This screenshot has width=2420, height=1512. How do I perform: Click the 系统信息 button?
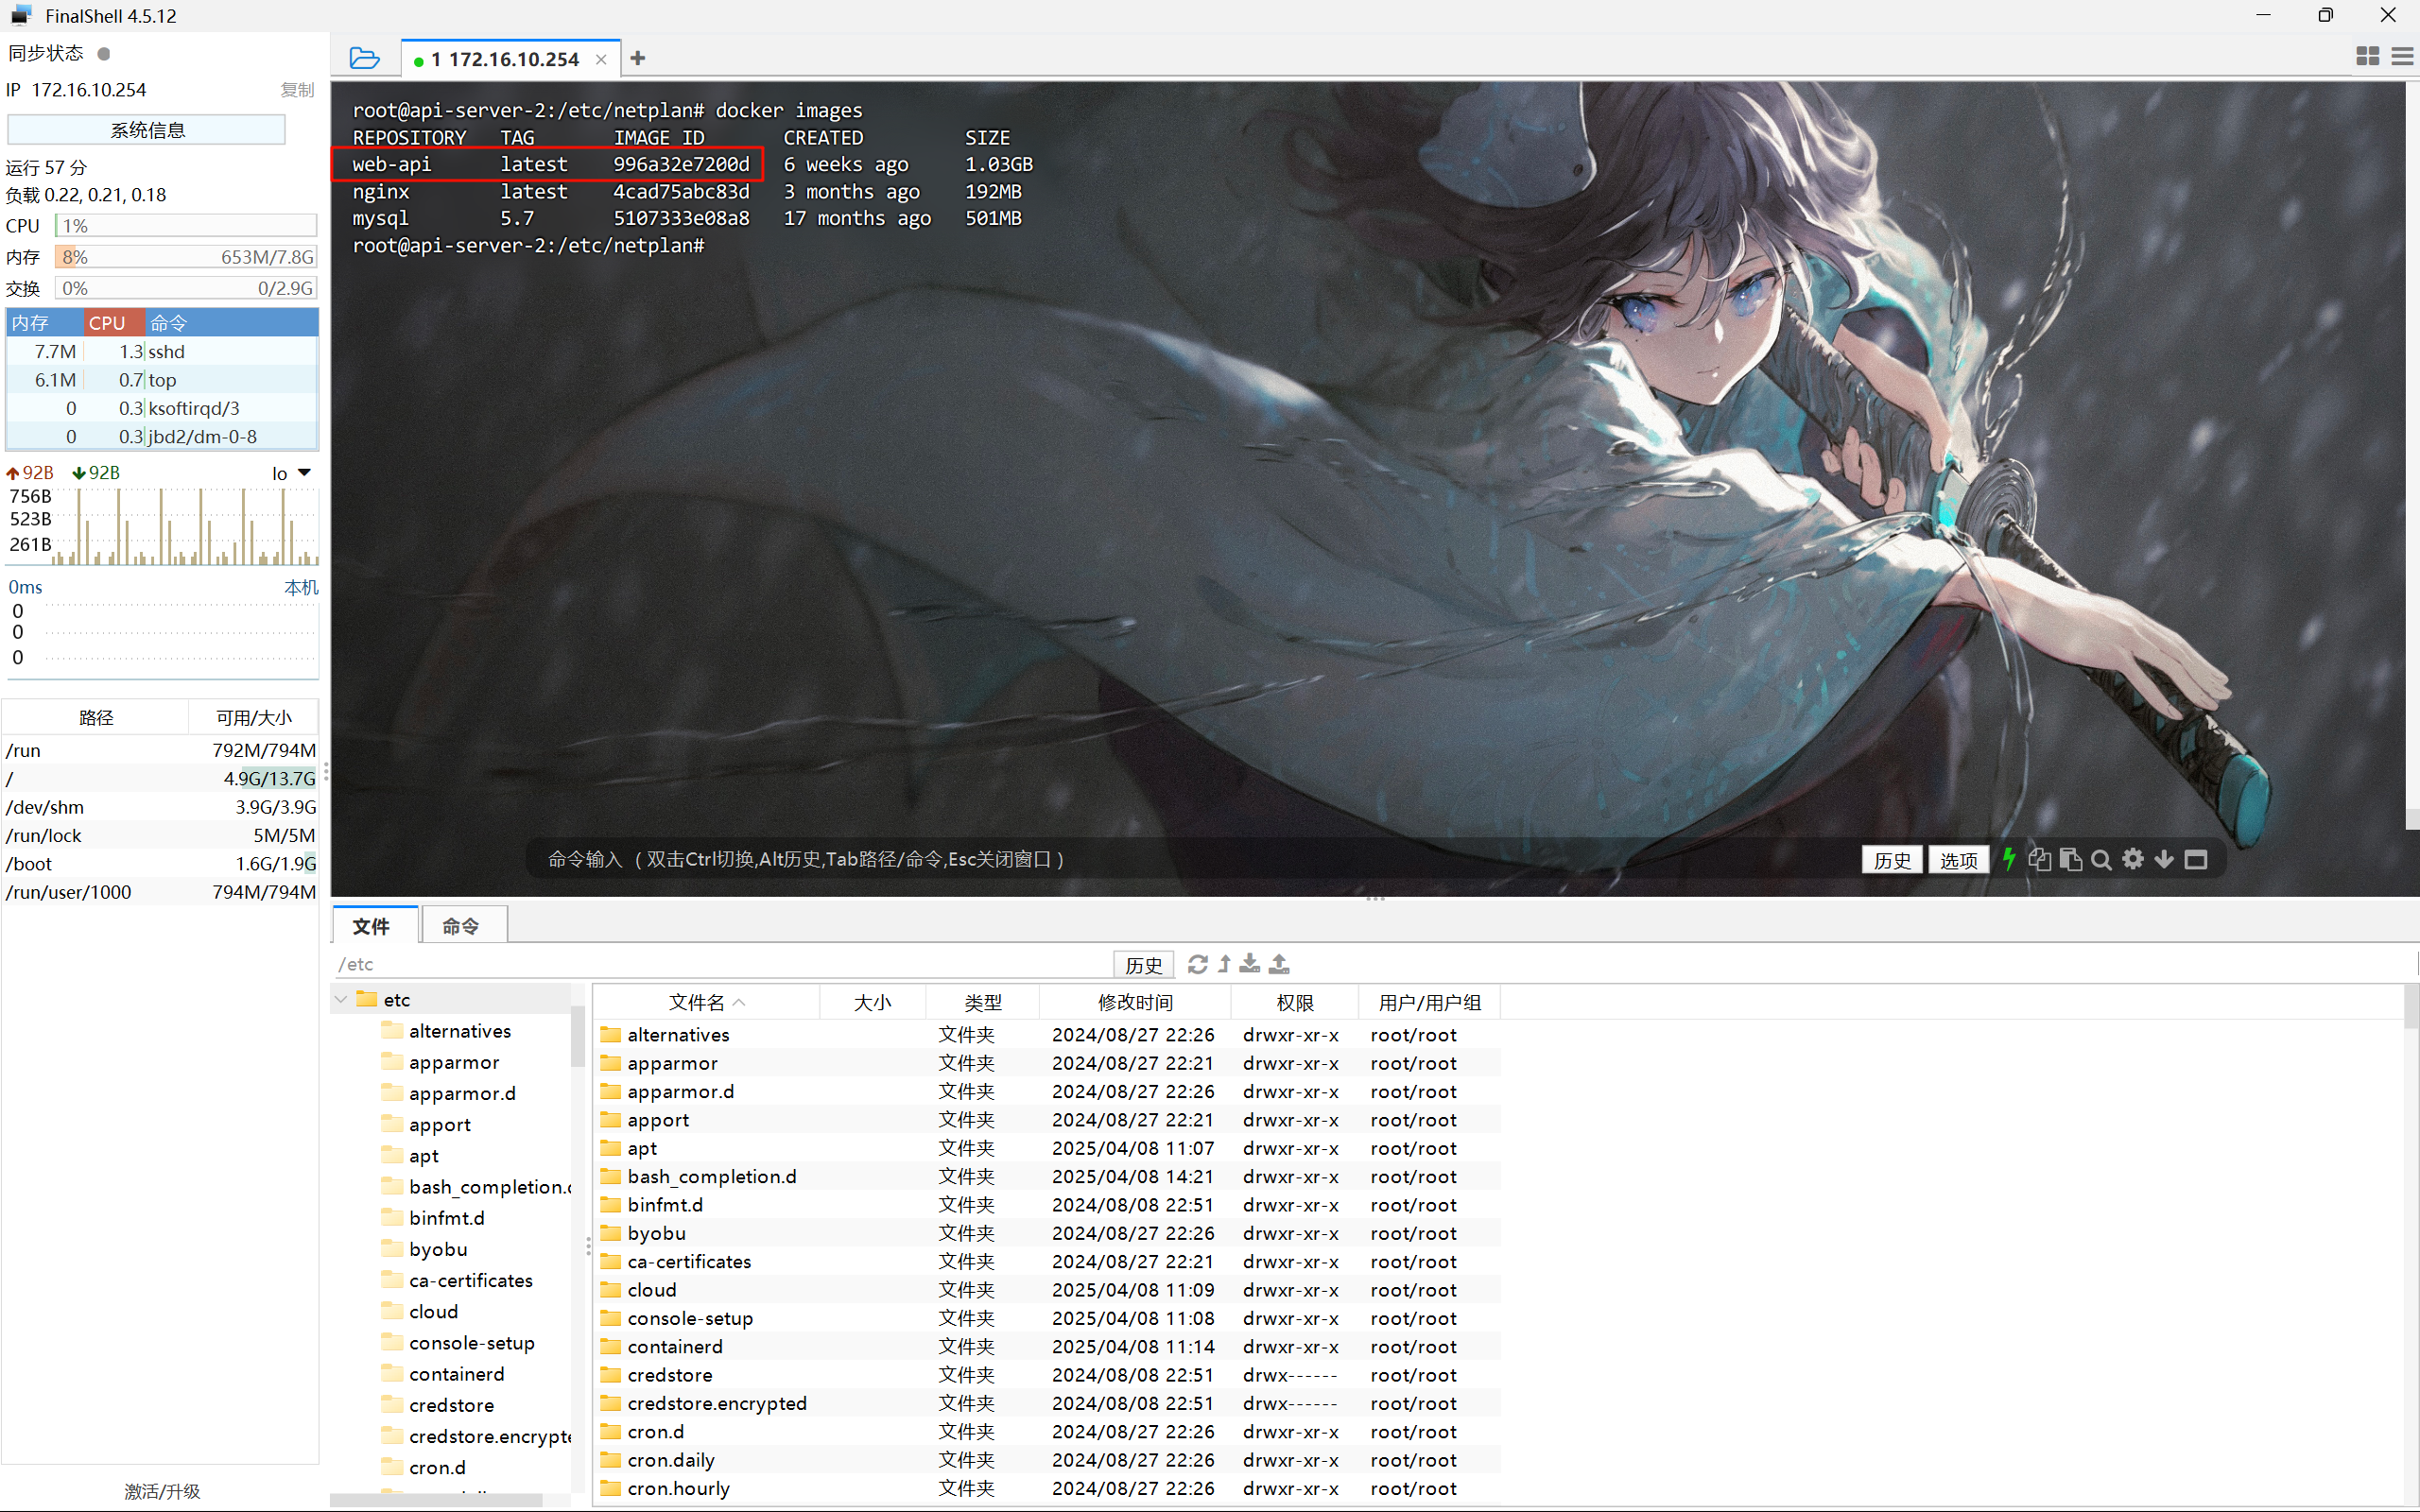click(x=147, y=130)
